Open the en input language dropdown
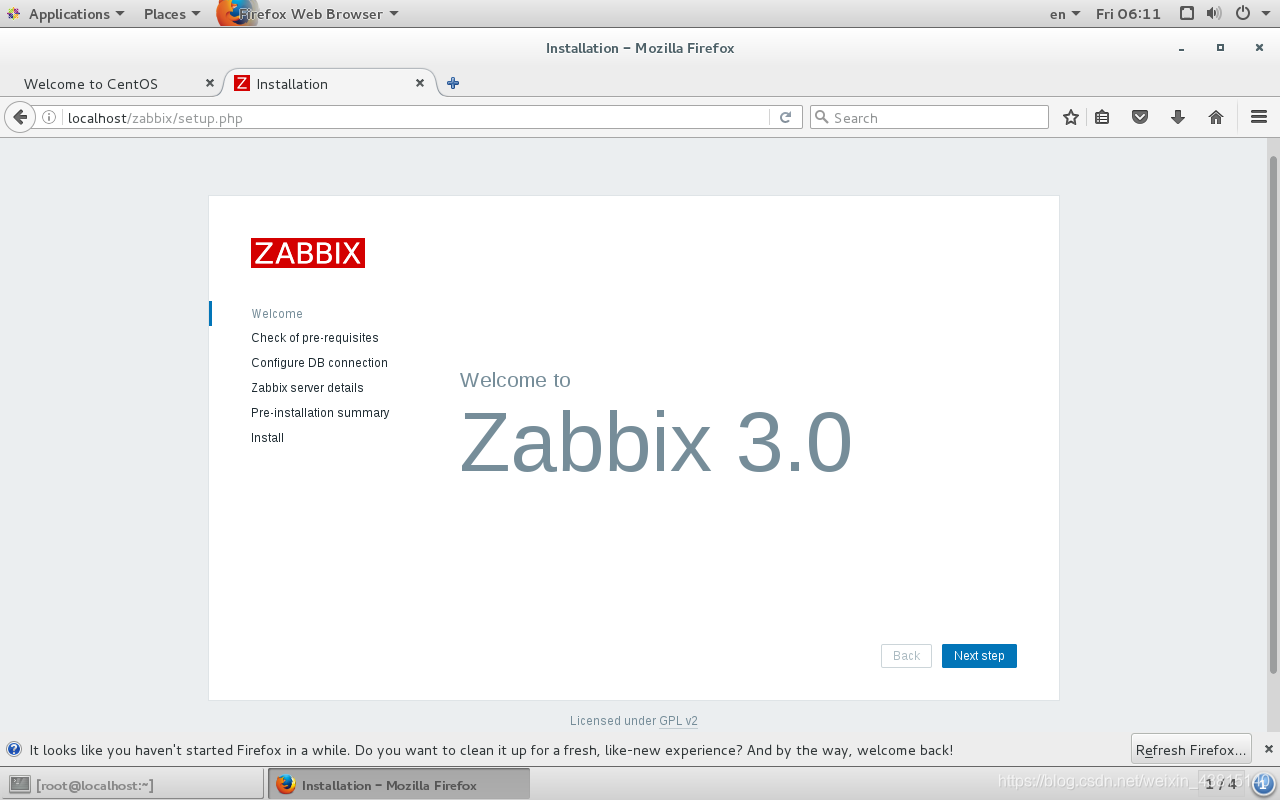1280x800 pixels. point(1064,13)
